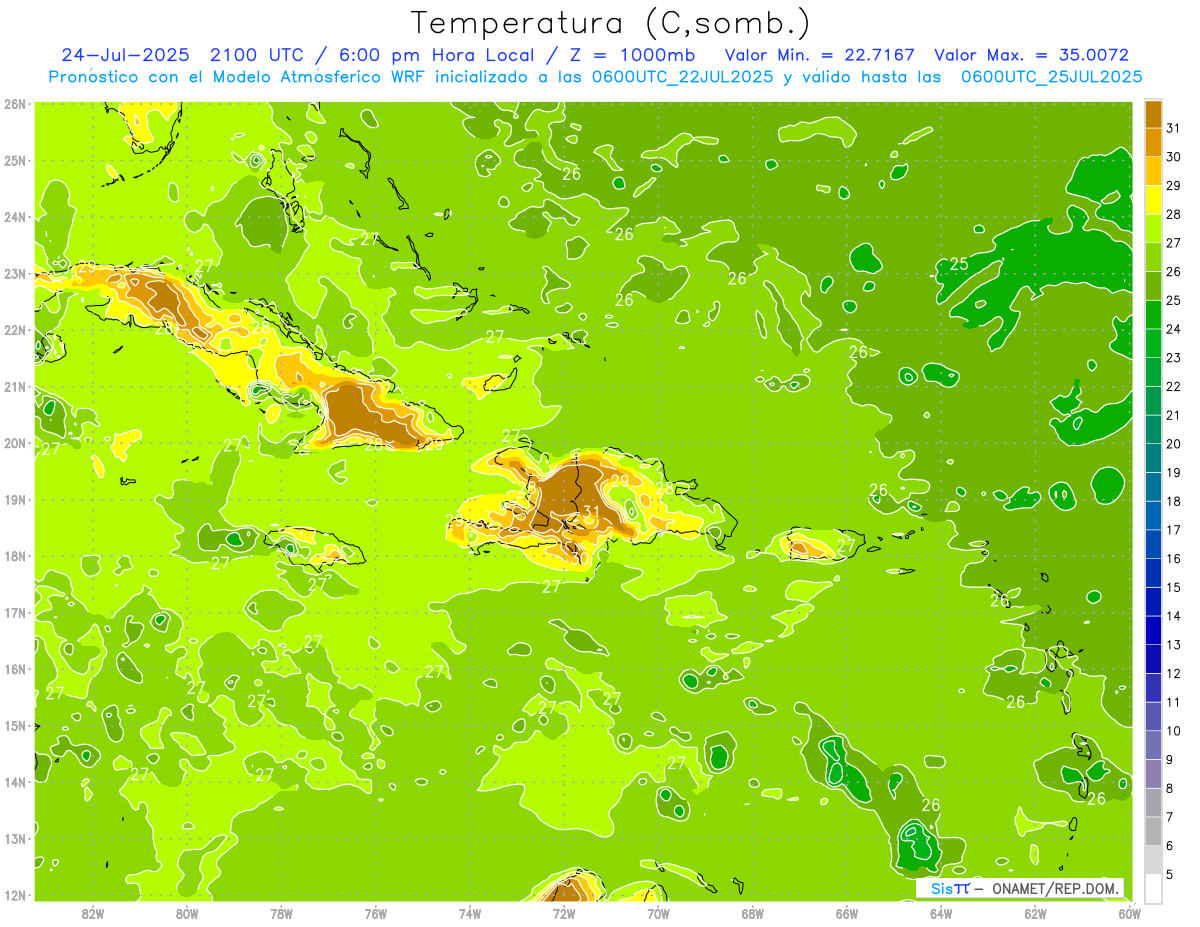
Task: Click the latitude label "26N"
Action: 15,104
